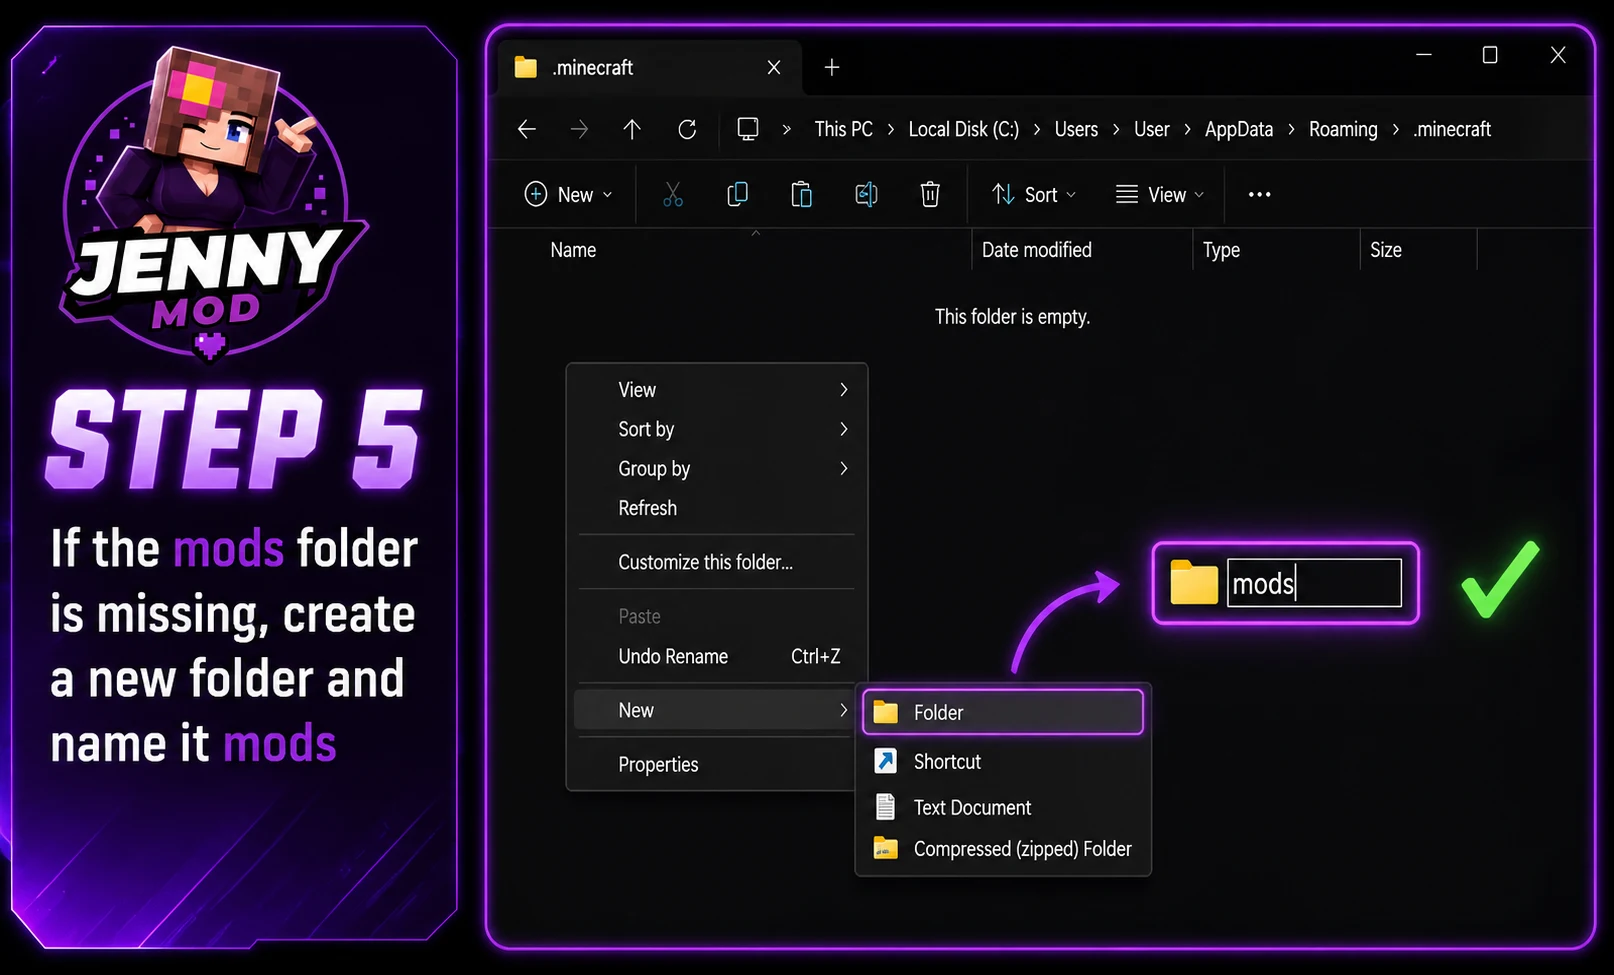The width and height of the screenshot is (1614, 975).
Task: Close the File Explorer window
Action: tap(1558, 55)
